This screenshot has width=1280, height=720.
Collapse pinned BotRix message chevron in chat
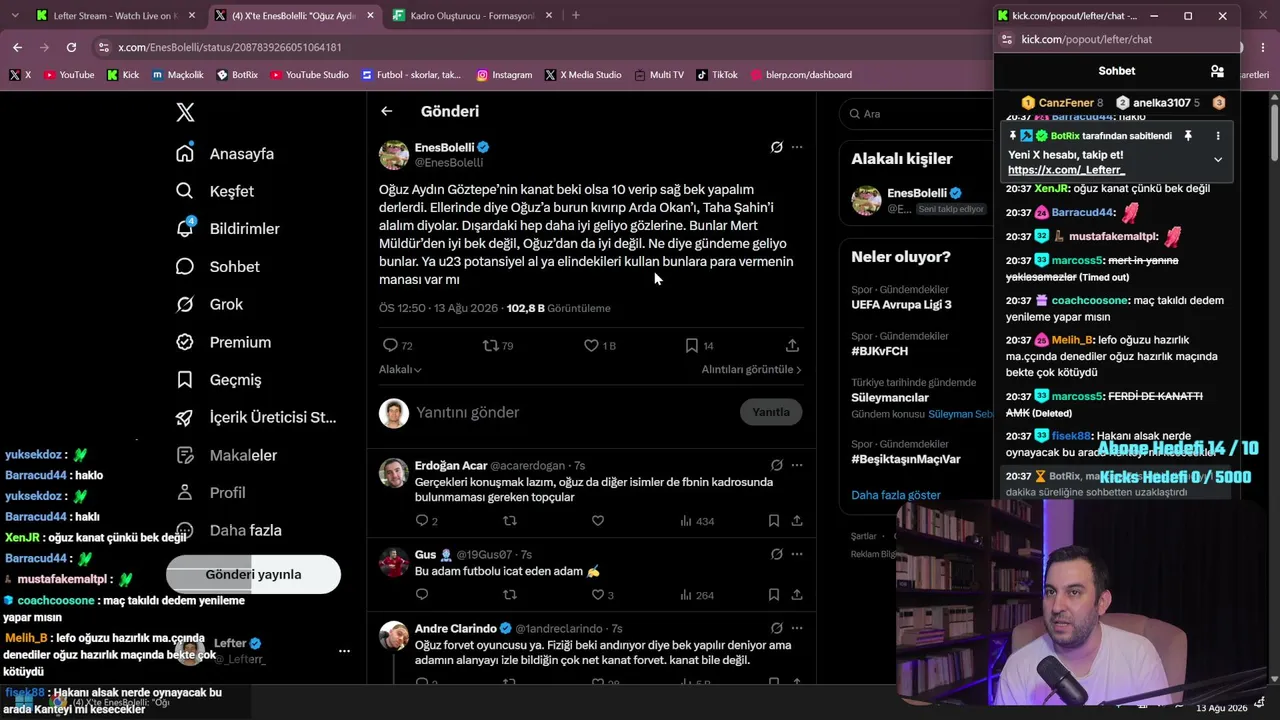1218,159
